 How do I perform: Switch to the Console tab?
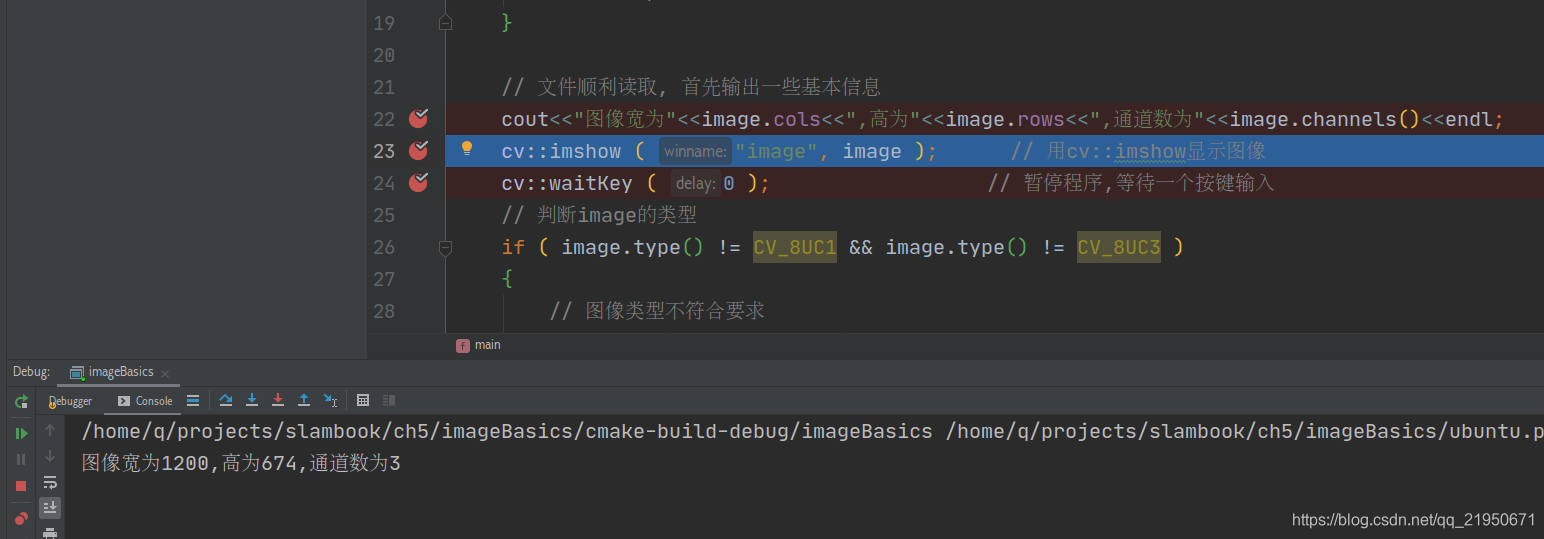[145, 401]
